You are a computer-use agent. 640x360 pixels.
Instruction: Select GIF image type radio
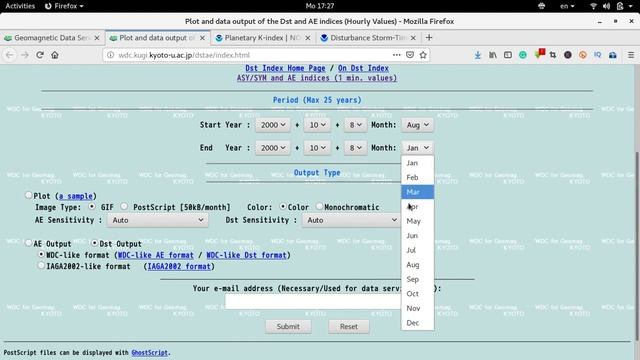coord(92,206)
